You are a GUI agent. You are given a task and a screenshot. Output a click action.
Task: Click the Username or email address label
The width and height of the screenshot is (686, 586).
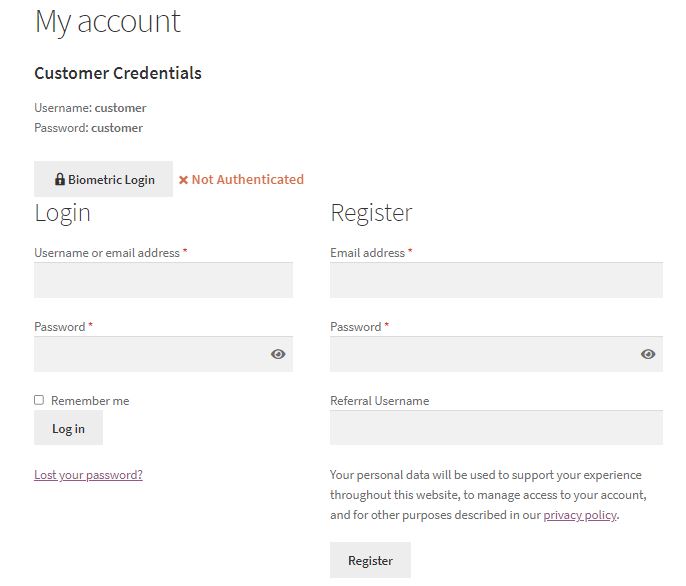pyautogui.click(x=107, y=253)
